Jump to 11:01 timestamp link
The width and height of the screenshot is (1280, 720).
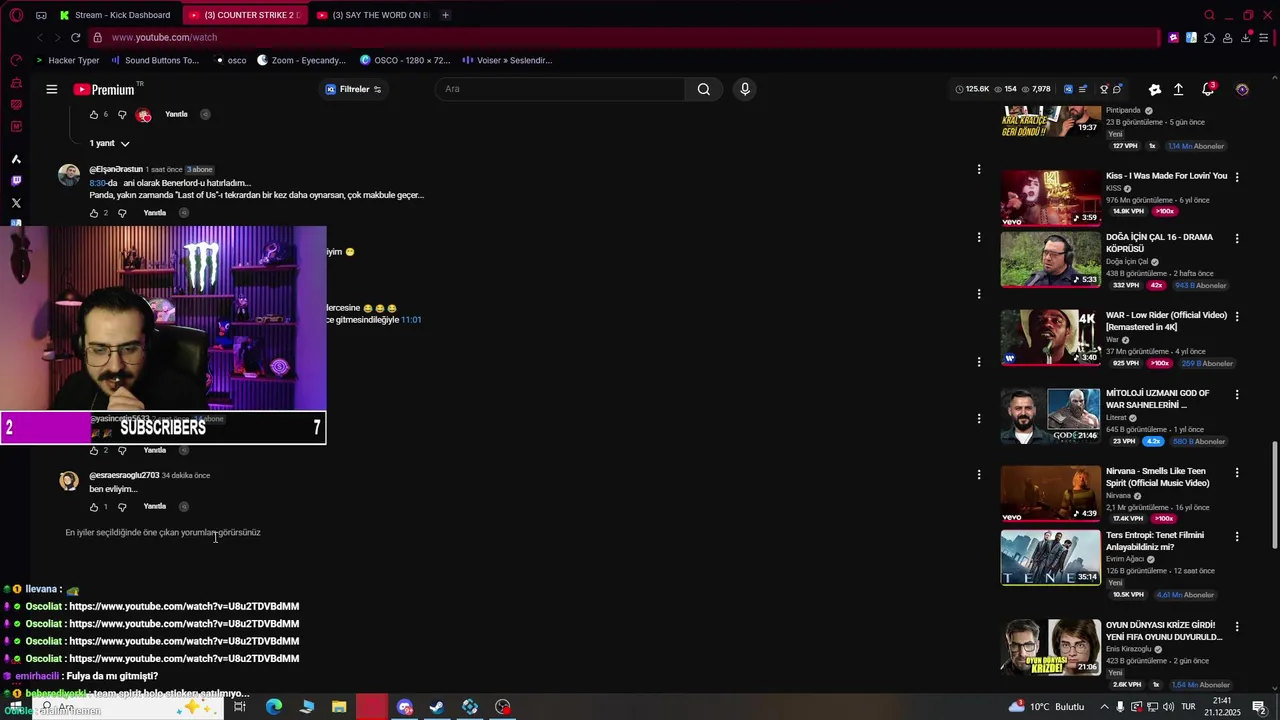(x=411, y=320)
